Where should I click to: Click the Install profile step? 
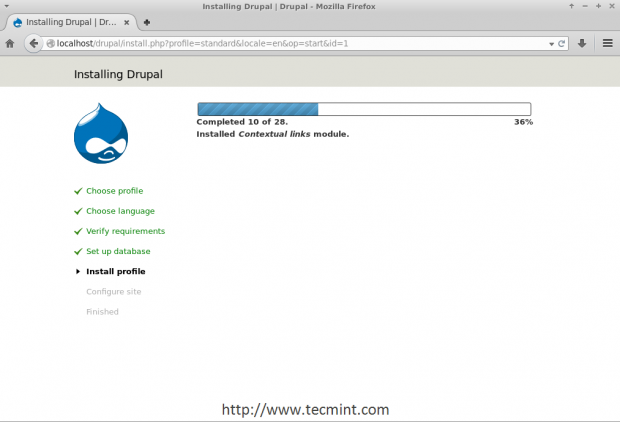116,272
